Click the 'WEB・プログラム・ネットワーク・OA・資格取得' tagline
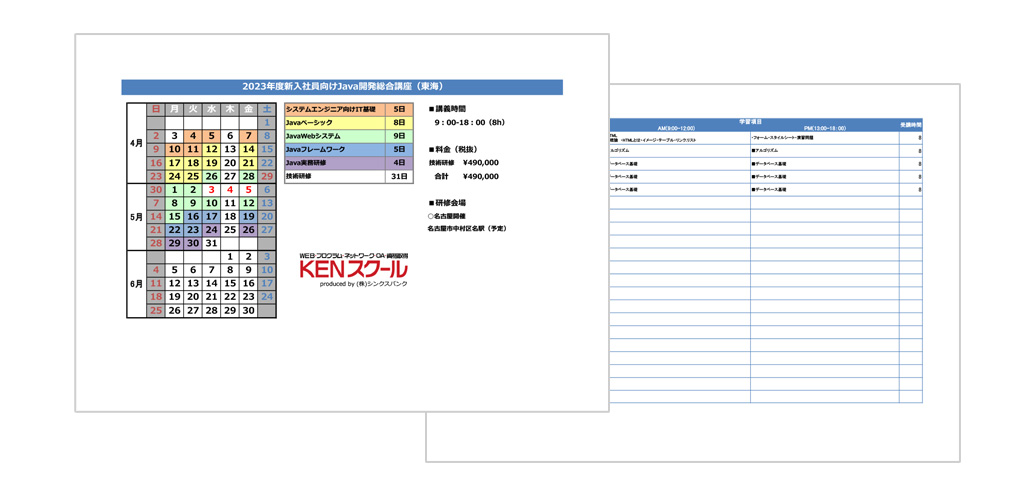This screenshot has width=1036, height=496. pos(353,255)
